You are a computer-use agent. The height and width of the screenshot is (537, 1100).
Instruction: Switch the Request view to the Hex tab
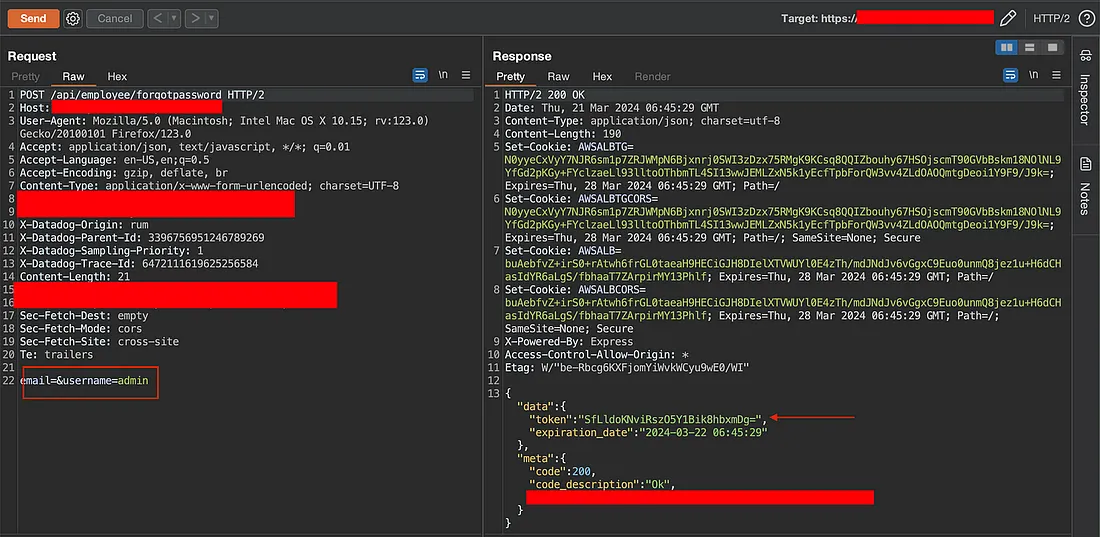117,76
